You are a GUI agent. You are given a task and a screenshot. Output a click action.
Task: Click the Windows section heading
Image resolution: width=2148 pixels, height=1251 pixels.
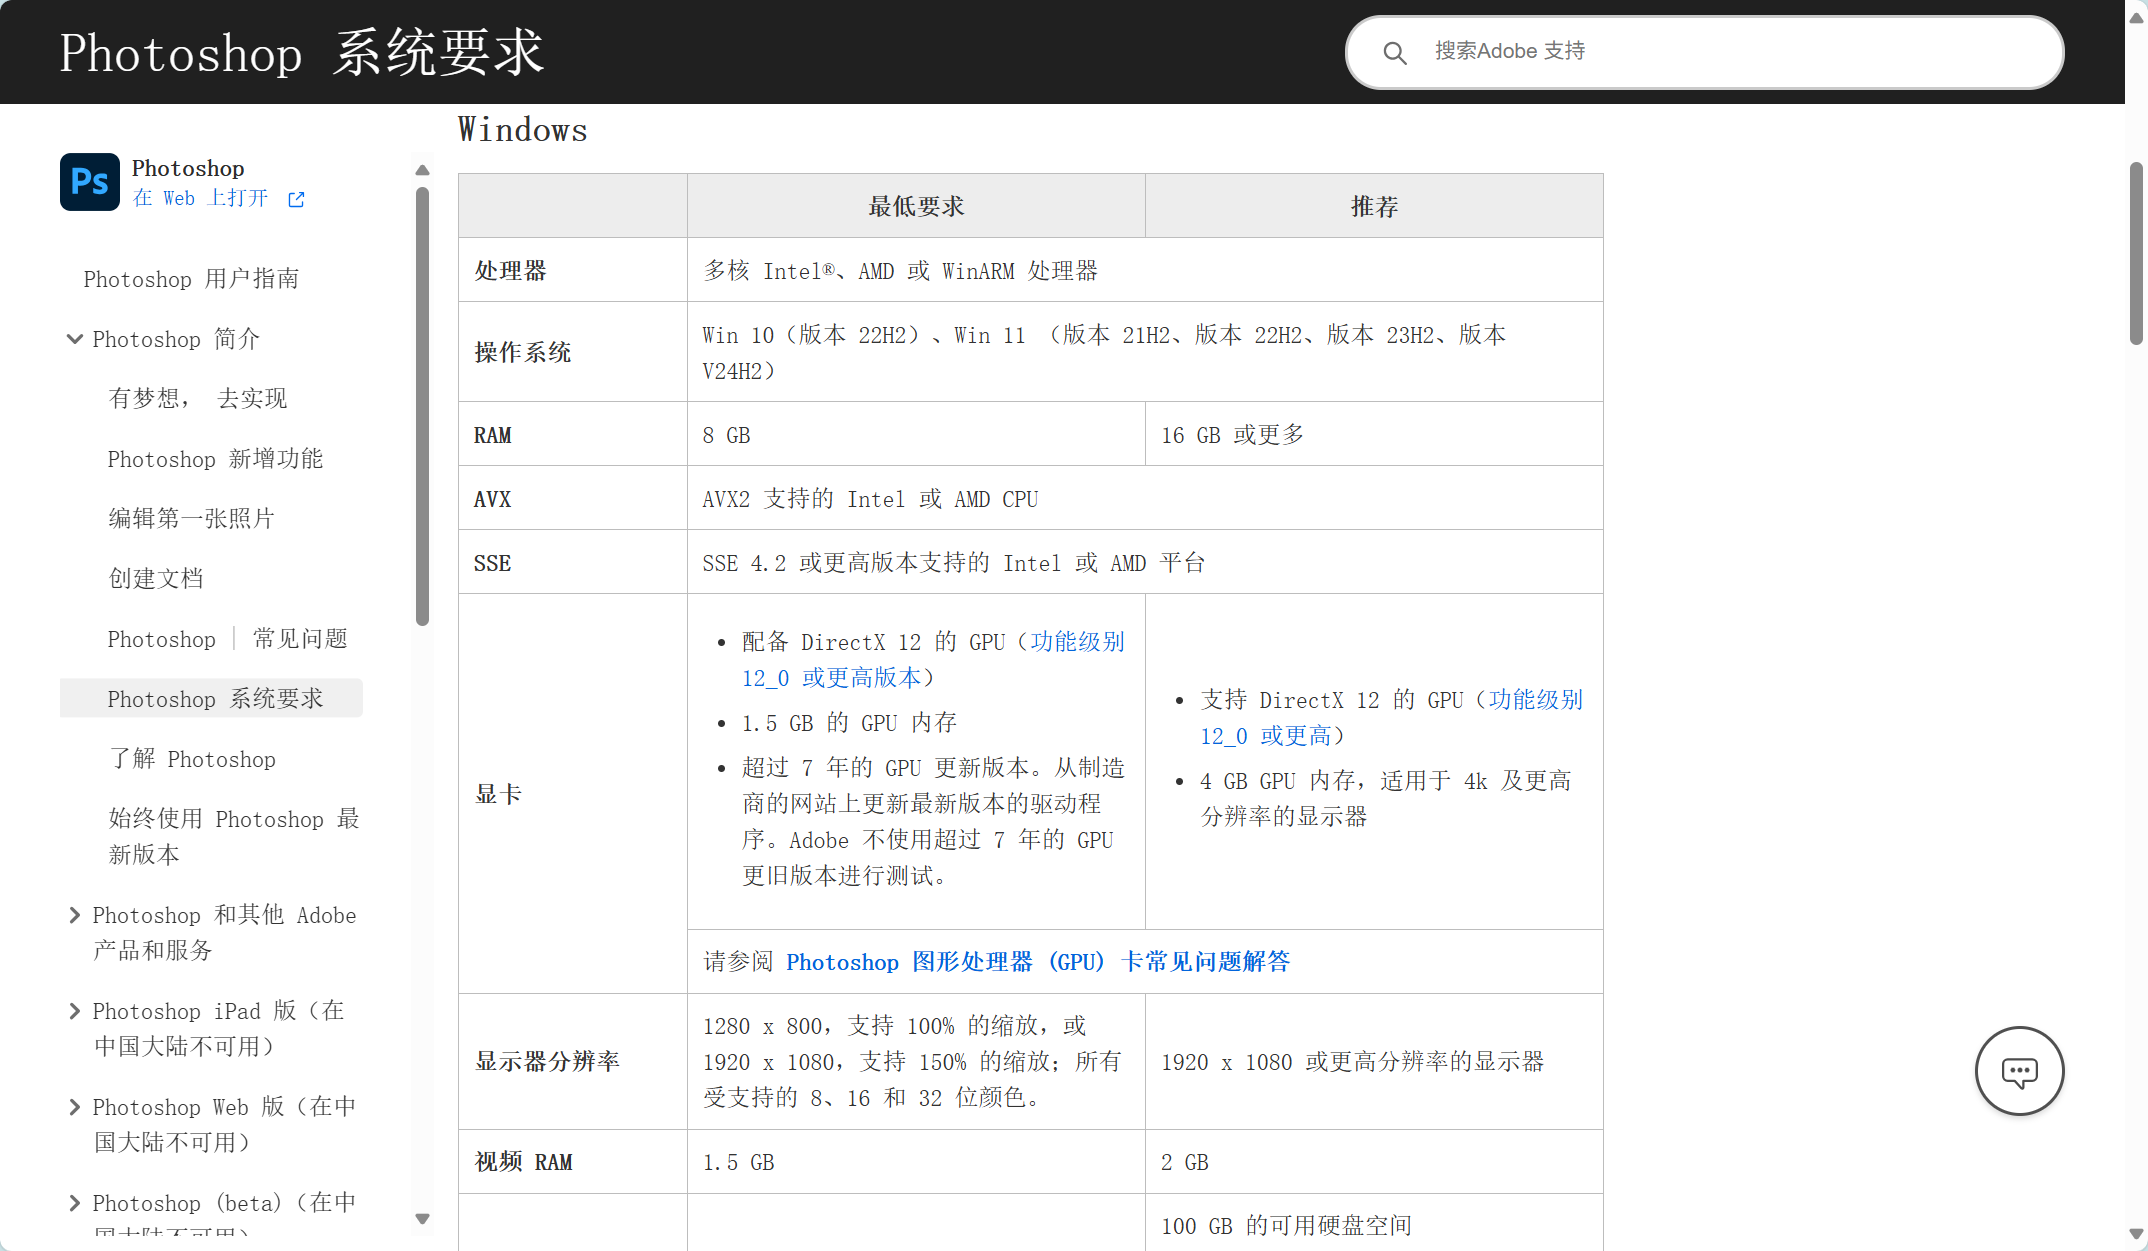[x=523, y=130]
